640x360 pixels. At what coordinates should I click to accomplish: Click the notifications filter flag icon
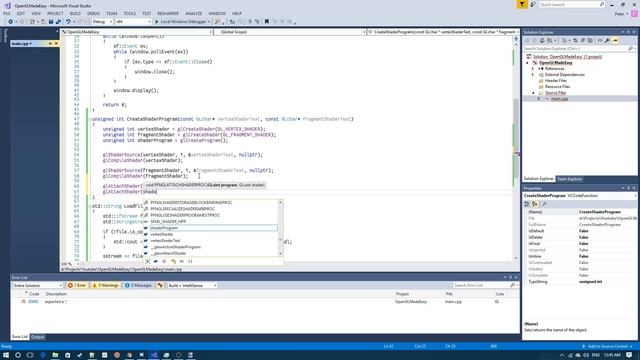pyautogui.click(x=522, y=4)
